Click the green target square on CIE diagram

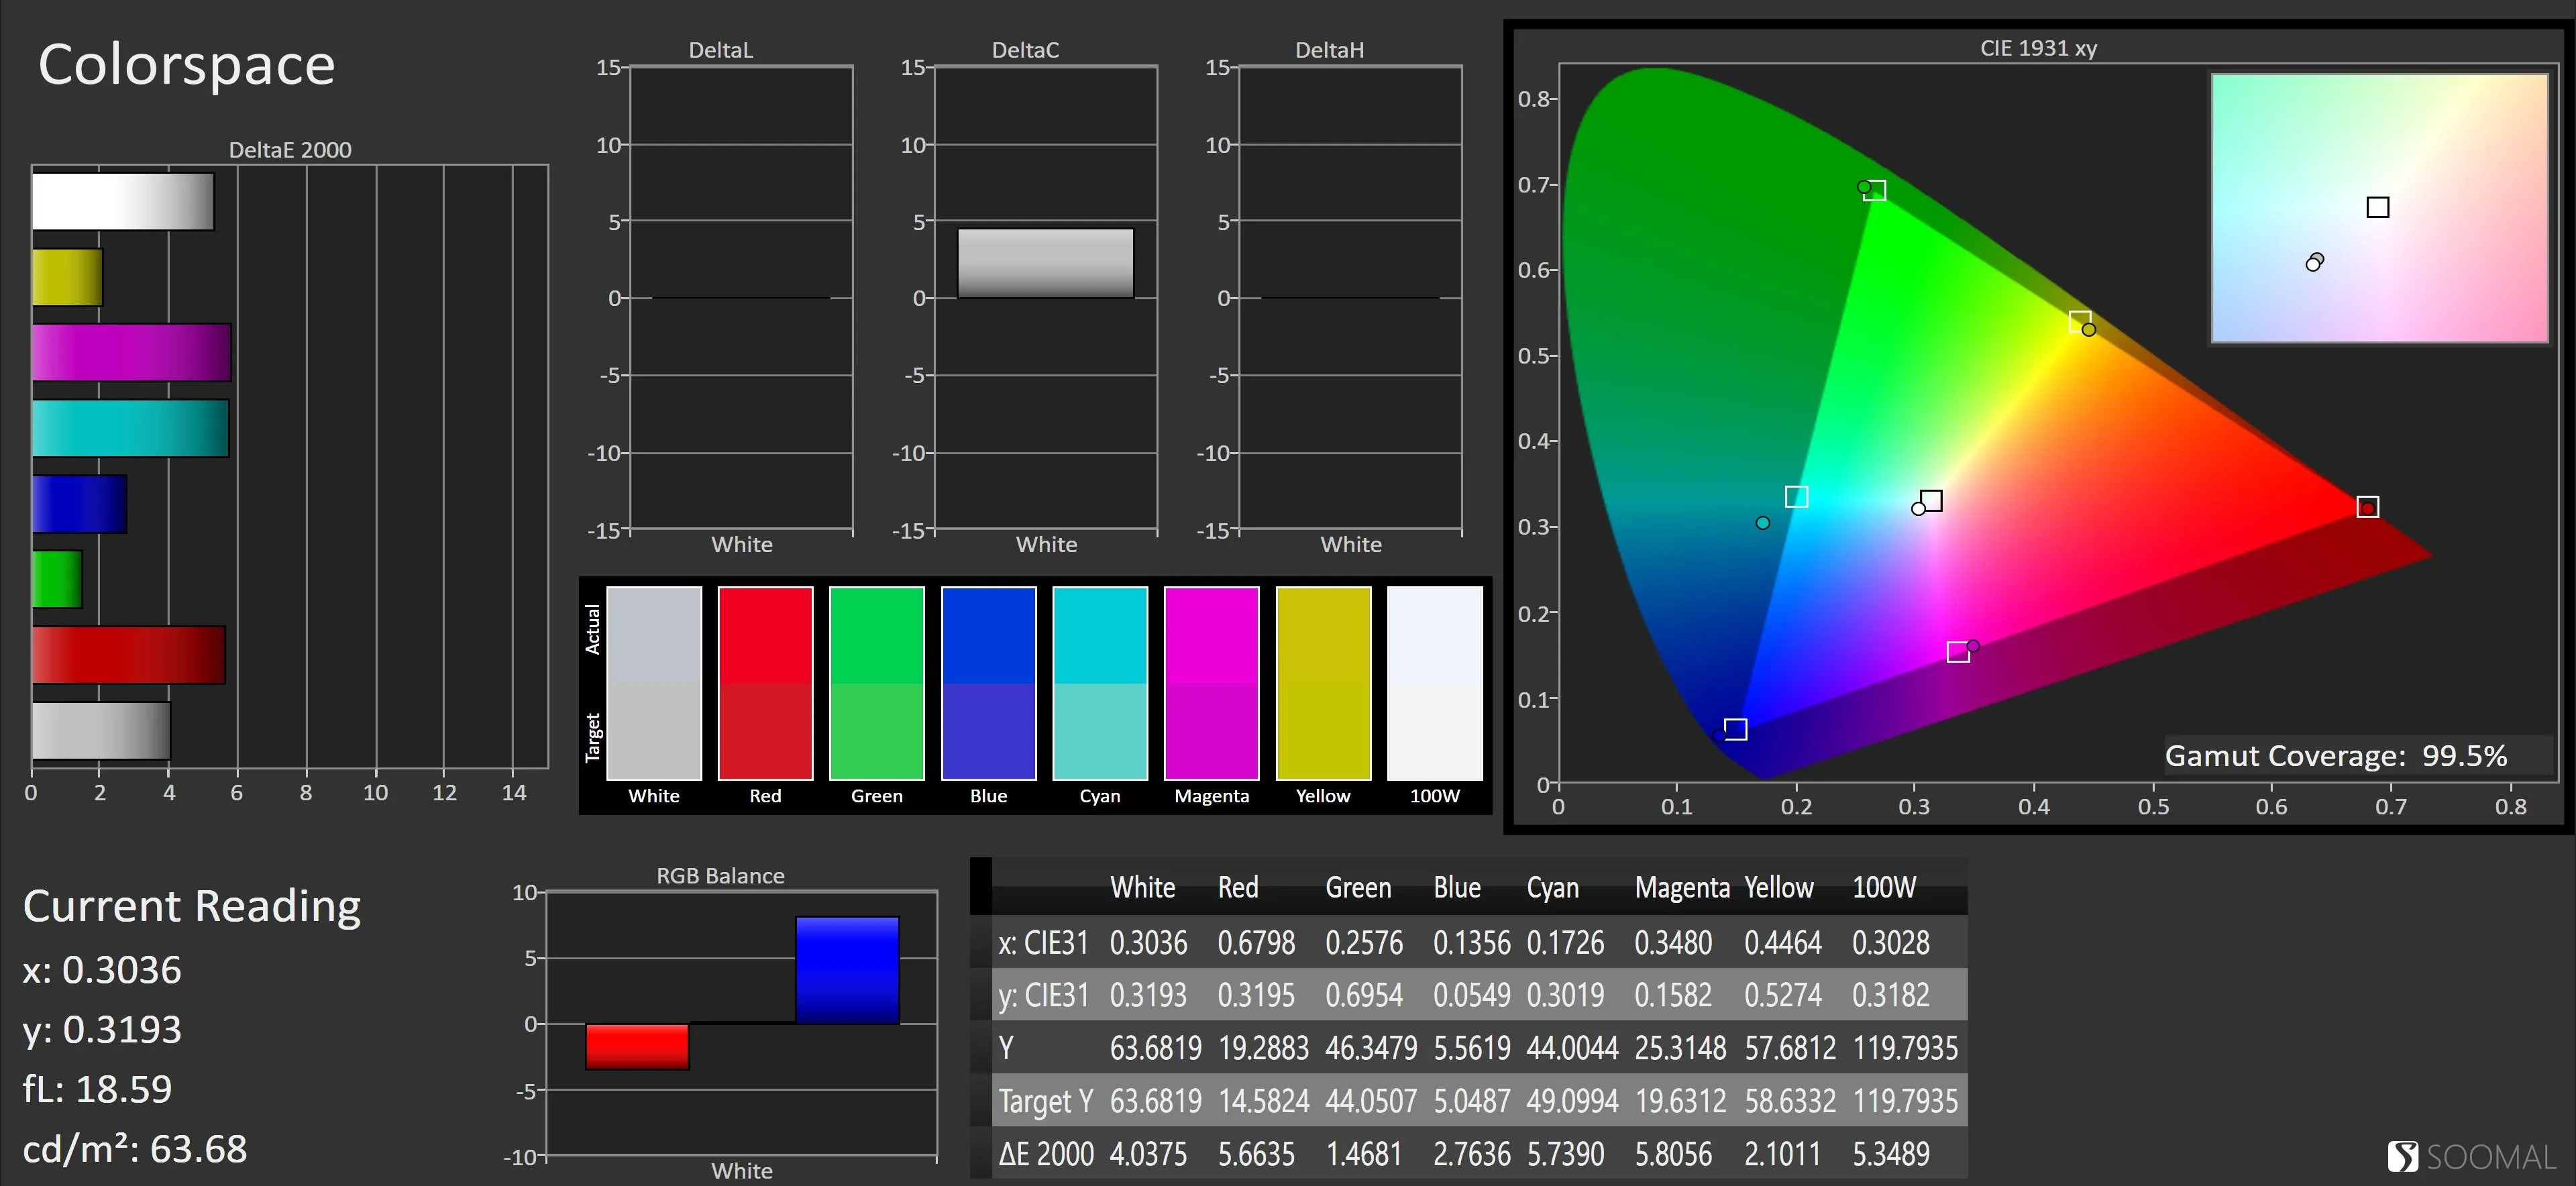coord(1875,190)
